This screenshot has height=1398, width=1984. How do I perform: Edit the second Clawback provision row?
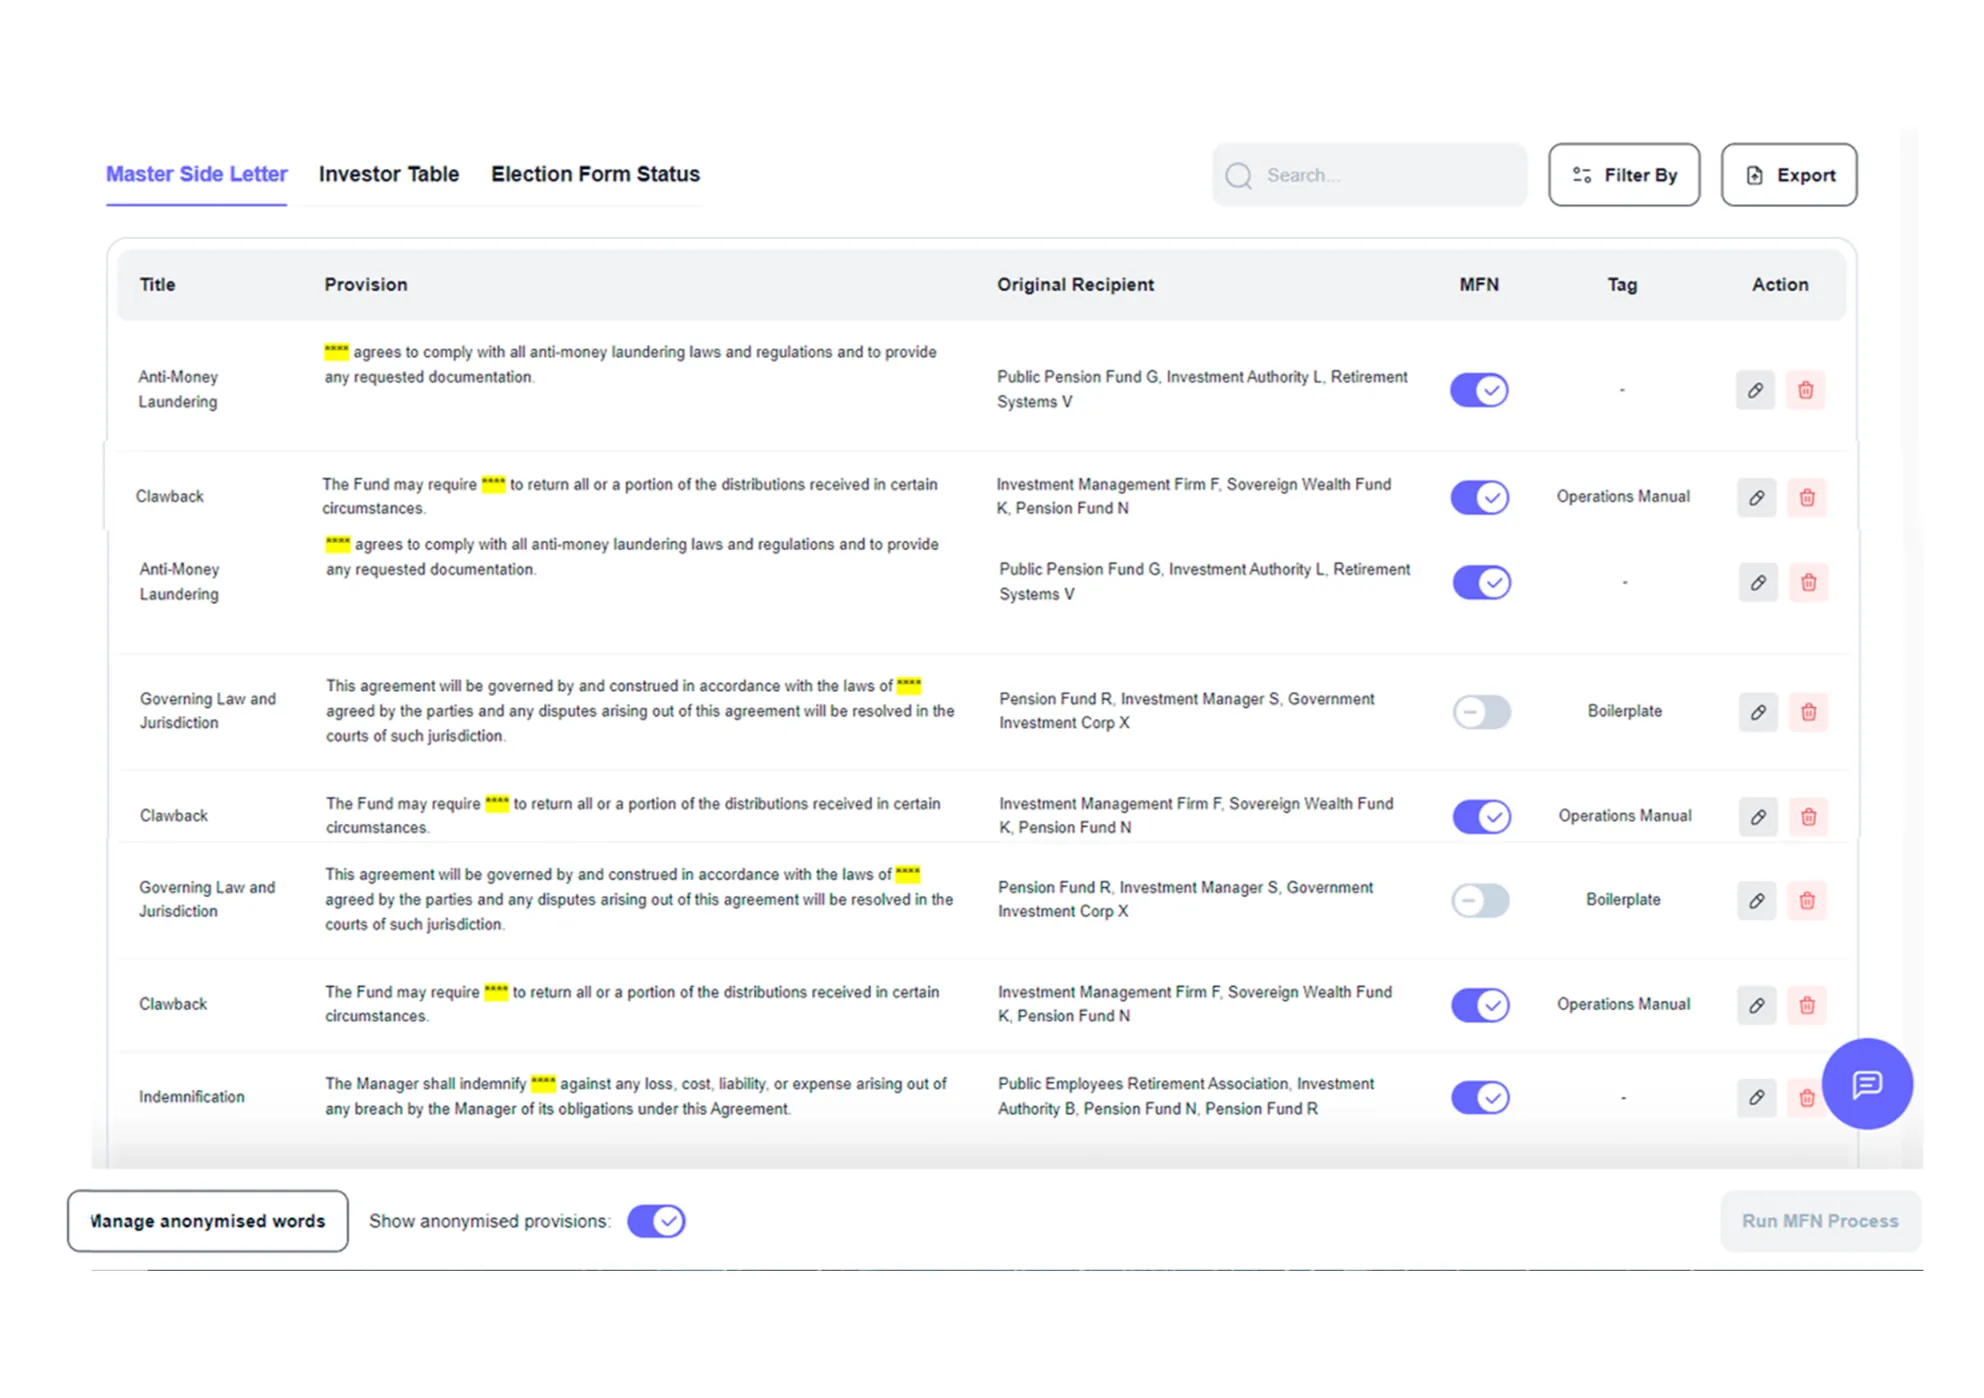click(1758, 817)
